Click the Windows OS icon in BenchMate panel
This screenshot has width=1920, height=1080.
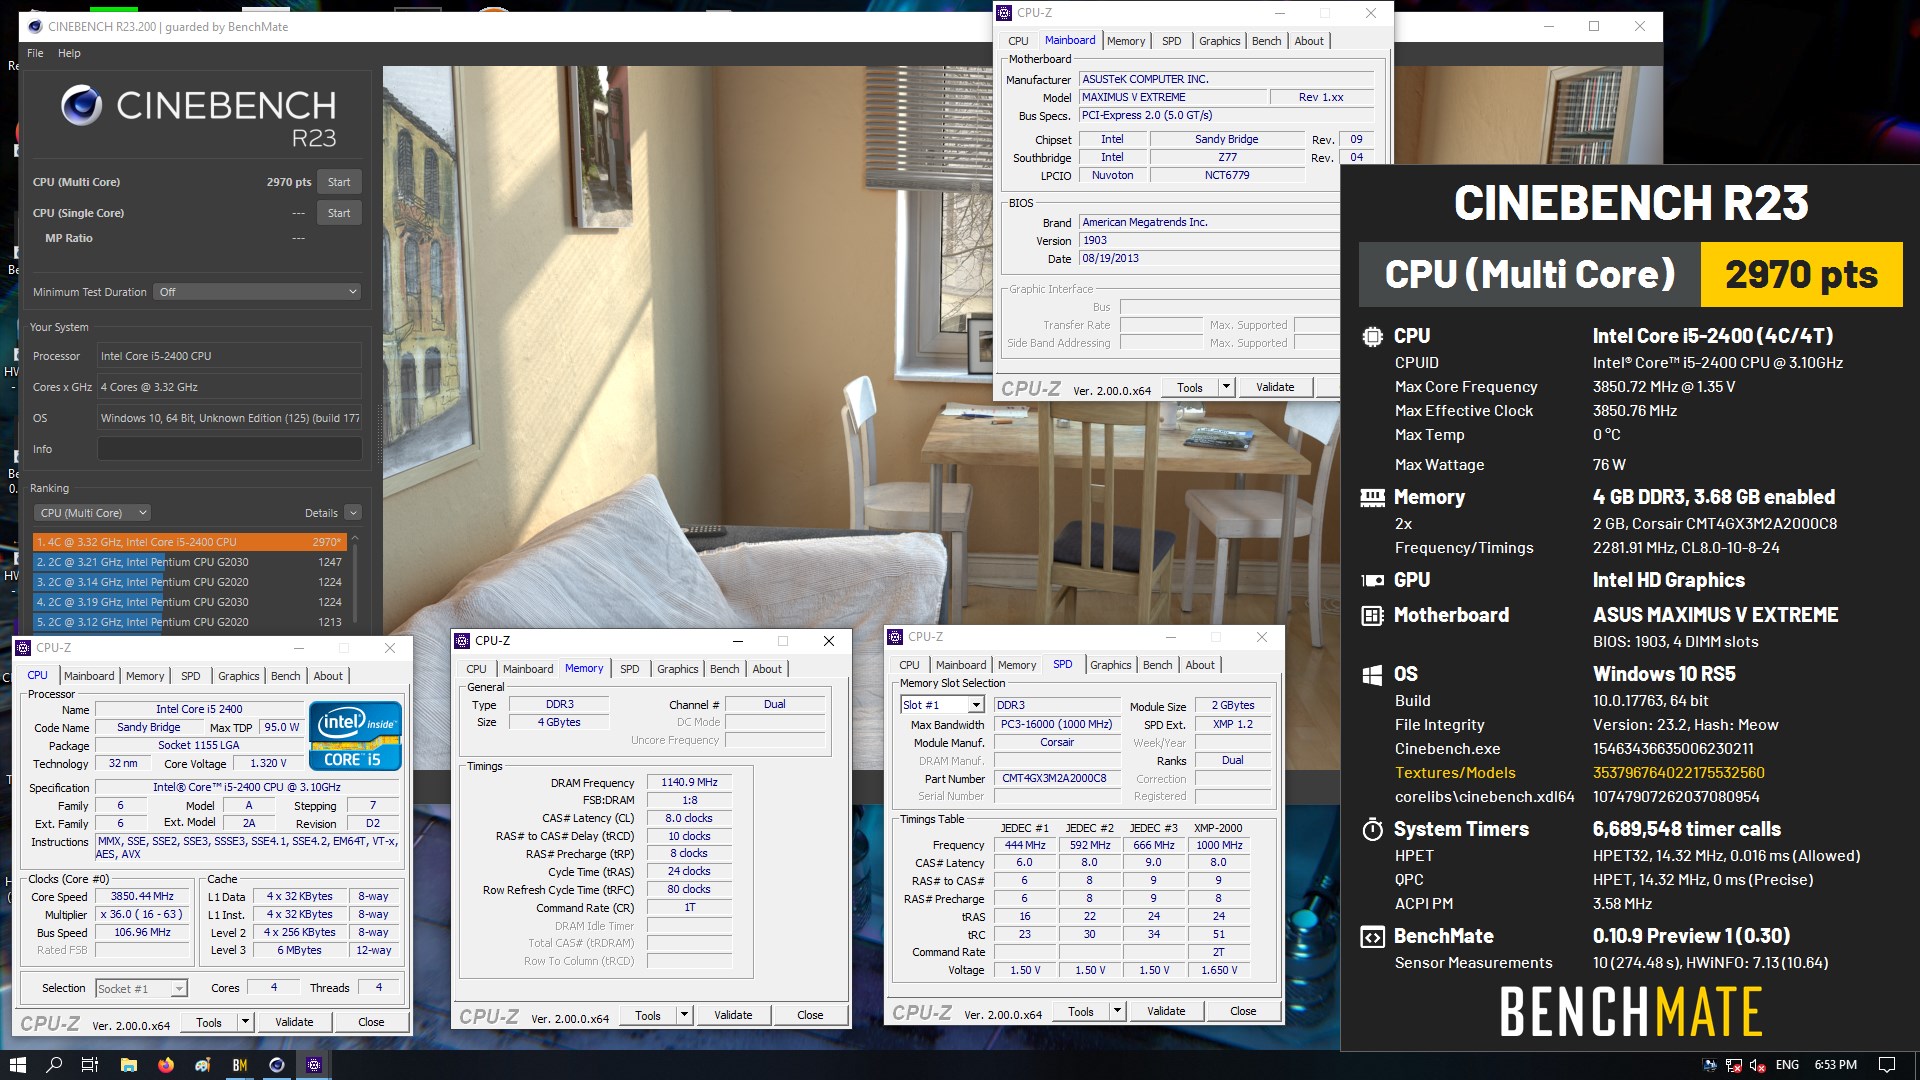click(1373, 674)
